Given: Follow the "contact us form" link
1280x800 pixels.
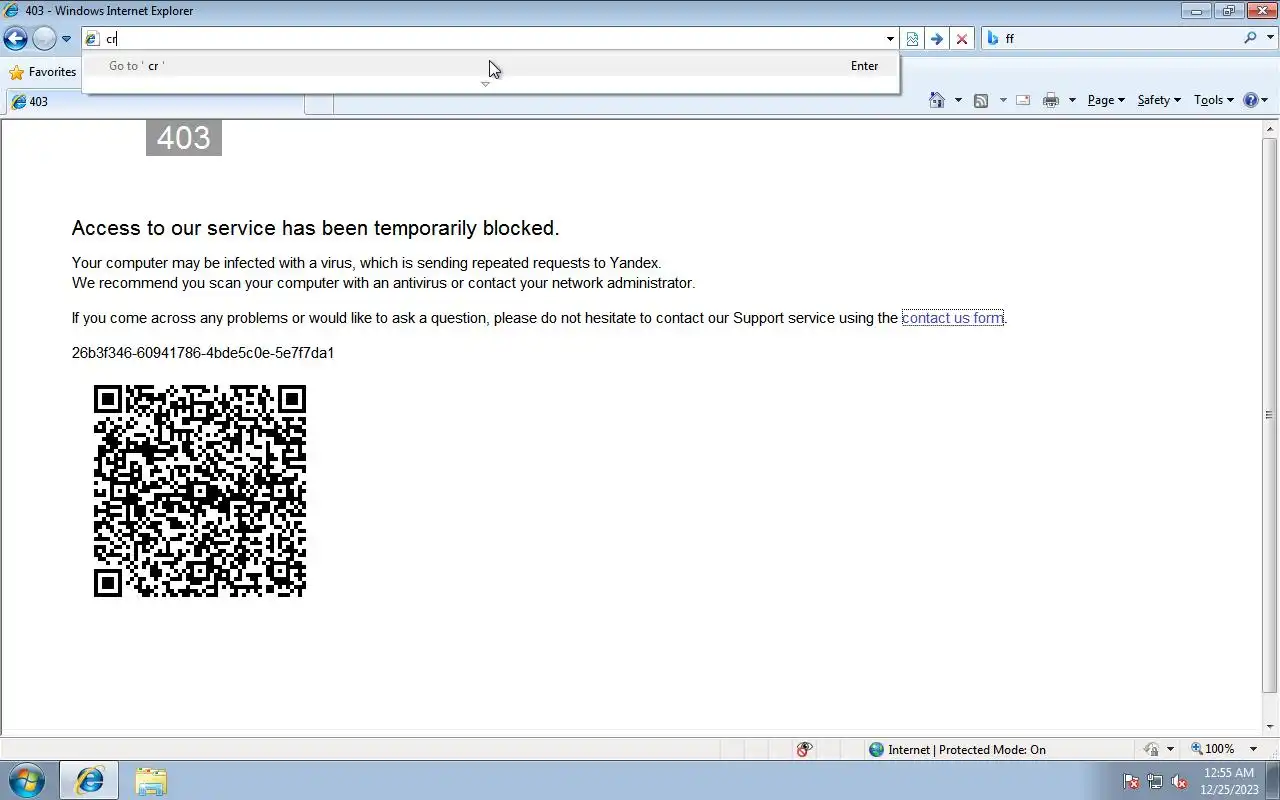Looking at the screenshot, I should 952,318.
